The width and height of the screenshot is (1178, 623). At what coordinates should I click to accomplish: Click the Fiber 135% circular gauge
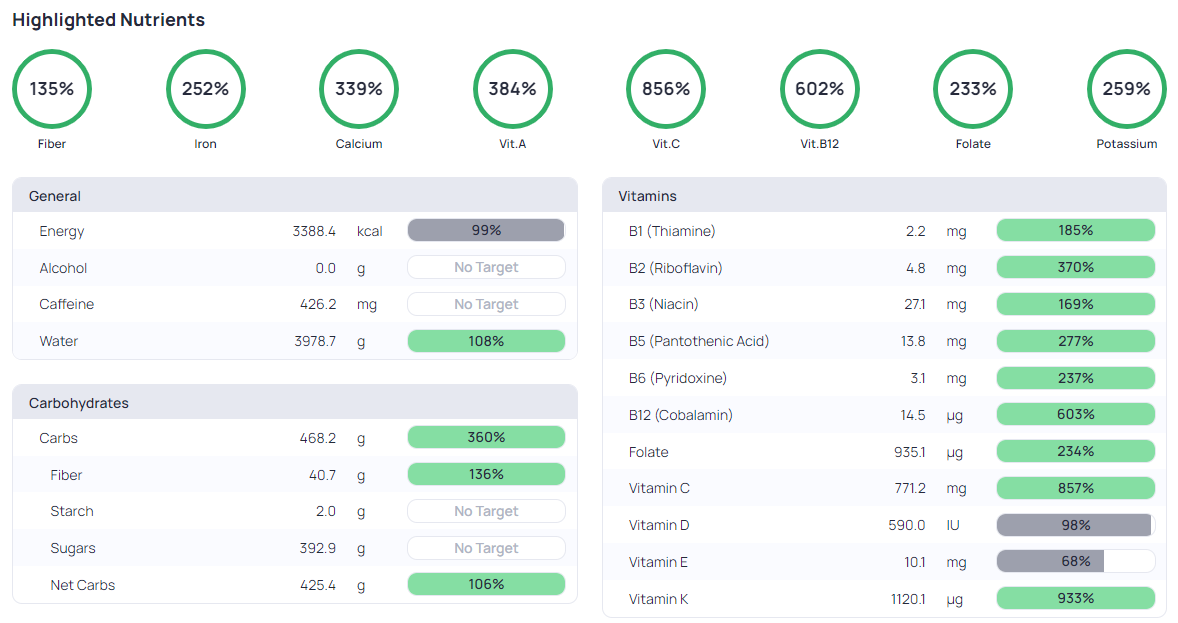[52, 89]
